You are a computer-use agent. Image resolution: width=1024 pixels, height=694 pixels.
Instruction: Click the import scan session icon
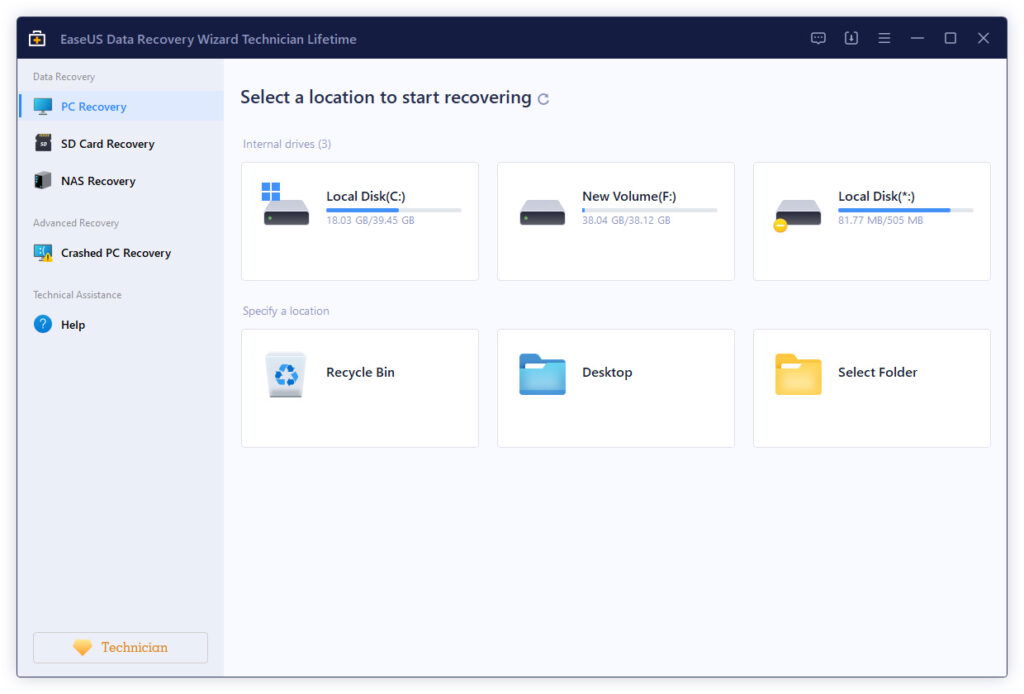click(x=851, y=39)
